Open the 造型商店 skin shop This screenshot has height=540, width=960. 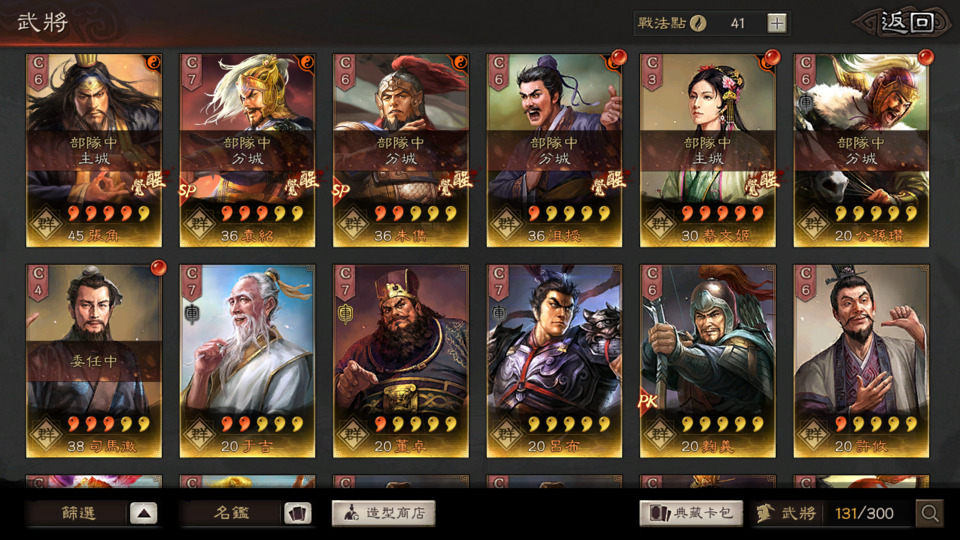click(x=384, y=513)
